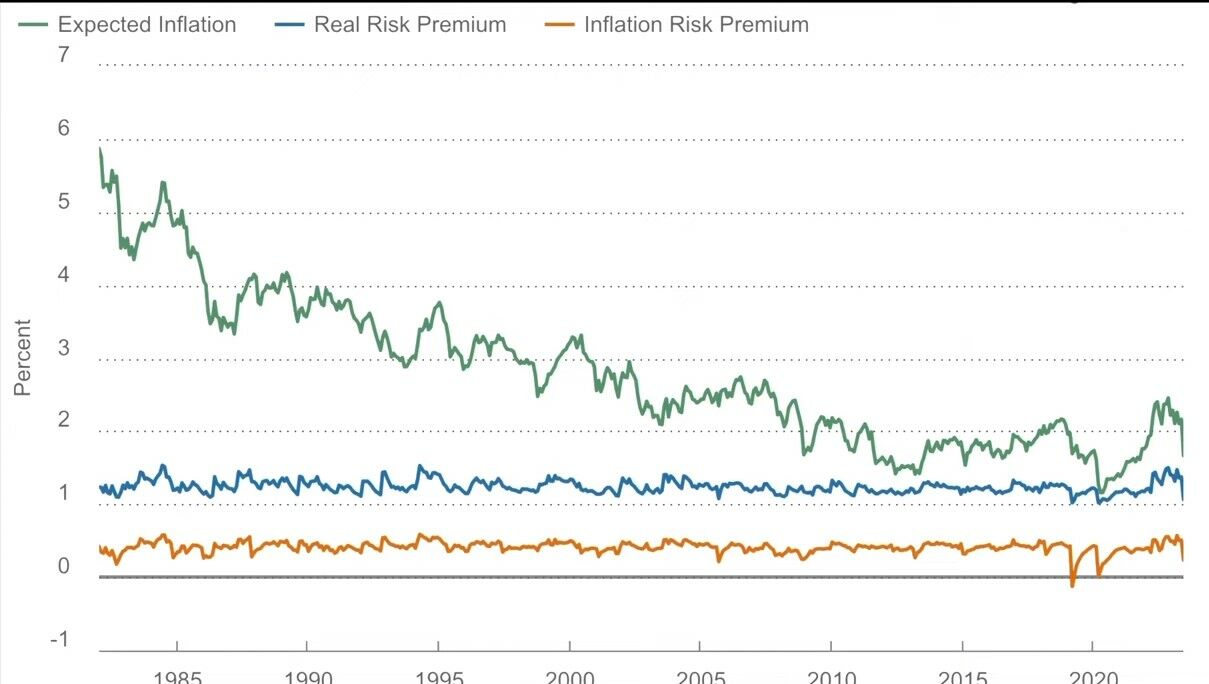The image size is (1209, 684).
Task: Click the 7 label on the y-axis
Action: click(x=64, y=55)
